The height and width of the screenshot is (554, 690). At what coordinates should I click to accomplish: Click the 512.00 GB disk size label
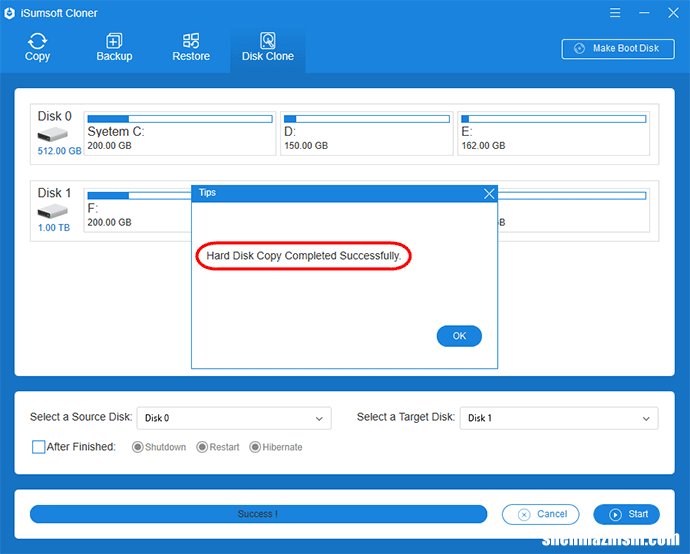(59, 151)
